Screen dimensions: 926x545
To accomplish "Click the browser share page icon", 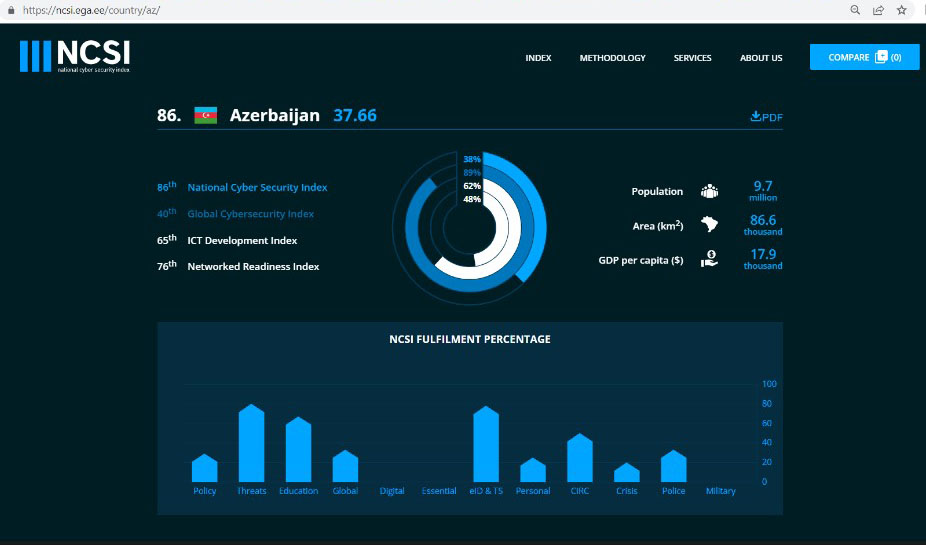I will pos(878,10).
